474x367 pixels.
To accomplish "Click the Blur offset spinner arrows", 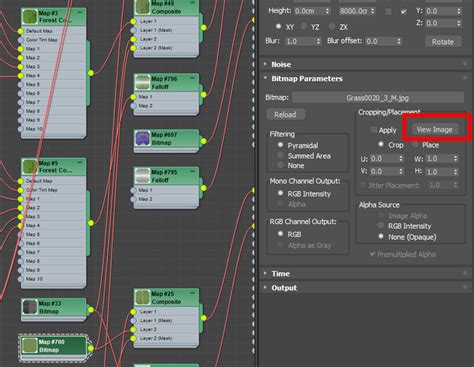I will pyautogui.click(x=399, y=41).
